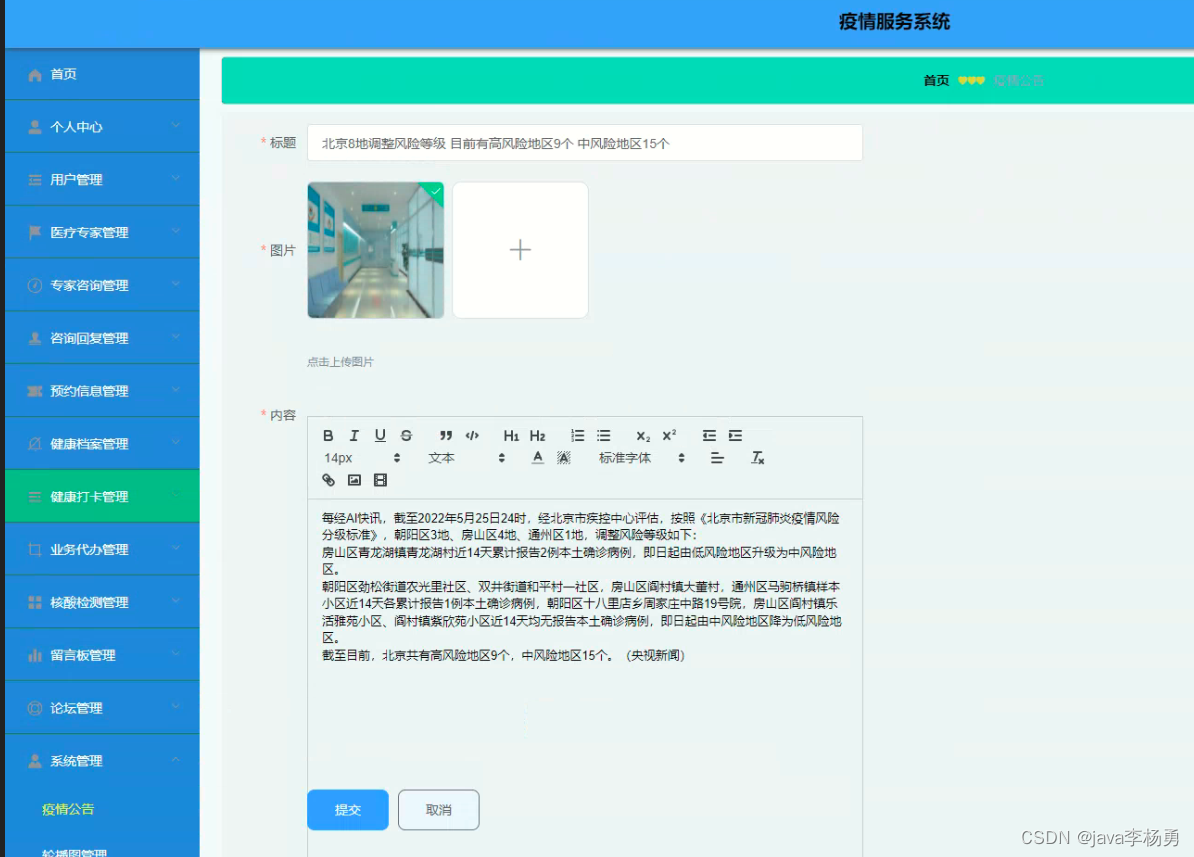Viewport: 1194px width, 857px height.
Task: Insert a blockquote in the editor
Action: (446, 436)
